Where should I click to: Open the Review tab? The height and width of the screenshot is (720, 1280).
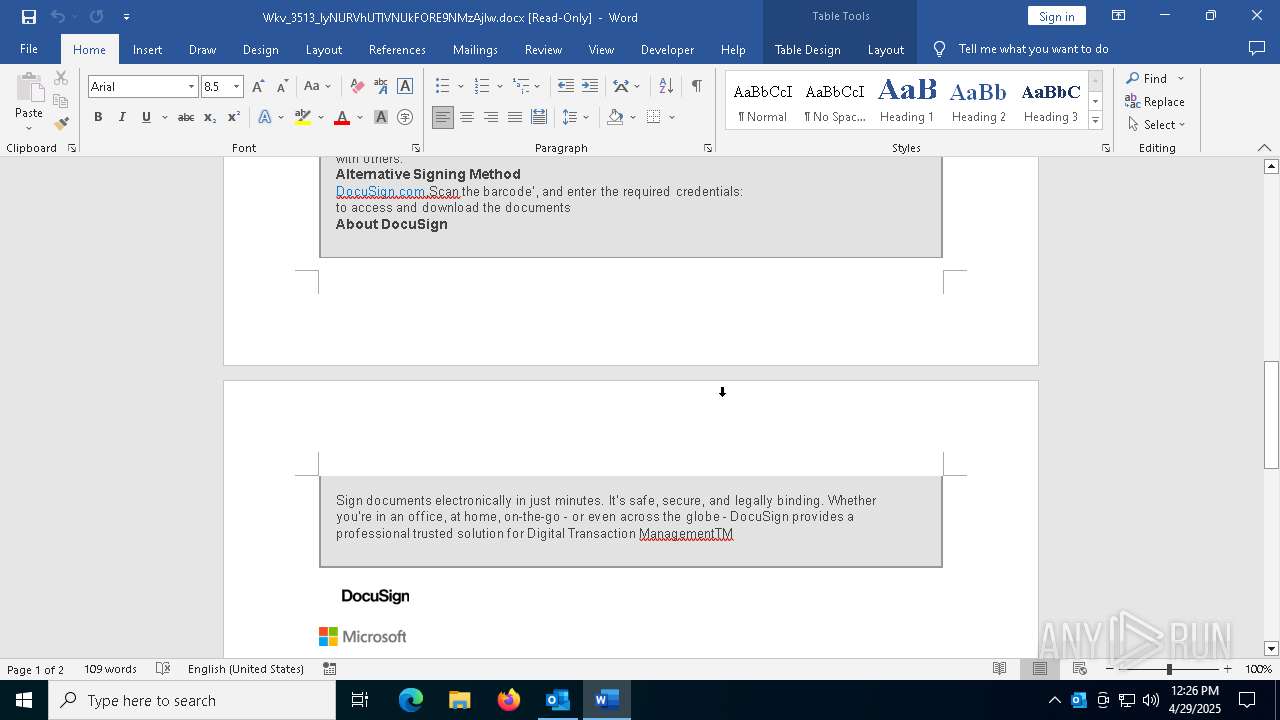click(543, 49)
